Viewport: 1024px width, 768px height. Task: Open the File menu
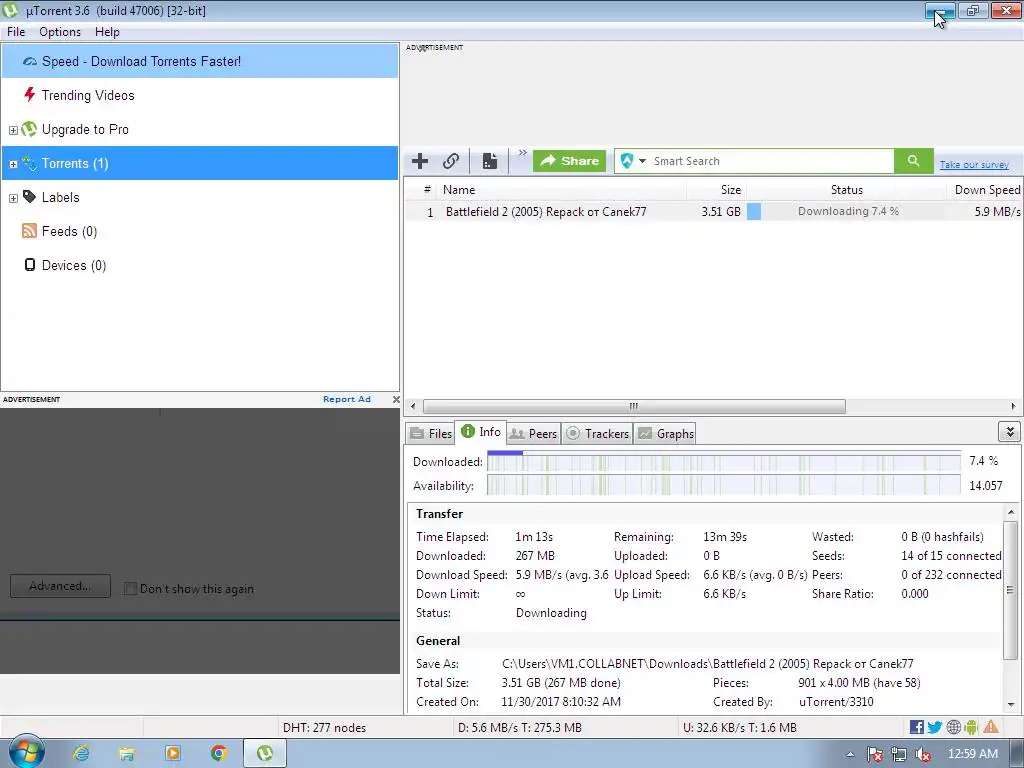tap(16, 32)
